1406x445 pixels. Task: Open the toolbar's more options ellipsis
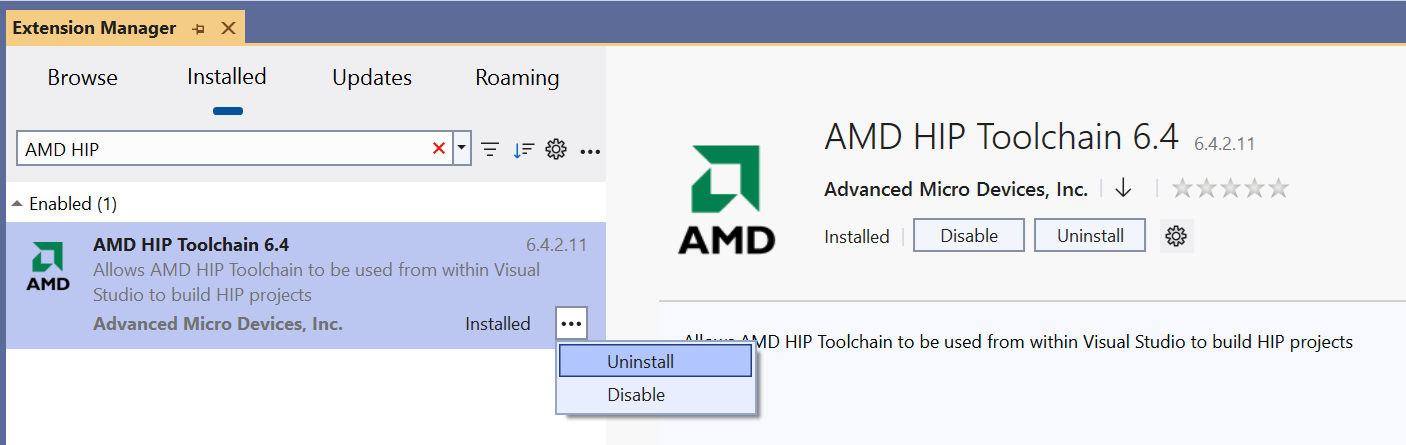click(x=590, y=151)
